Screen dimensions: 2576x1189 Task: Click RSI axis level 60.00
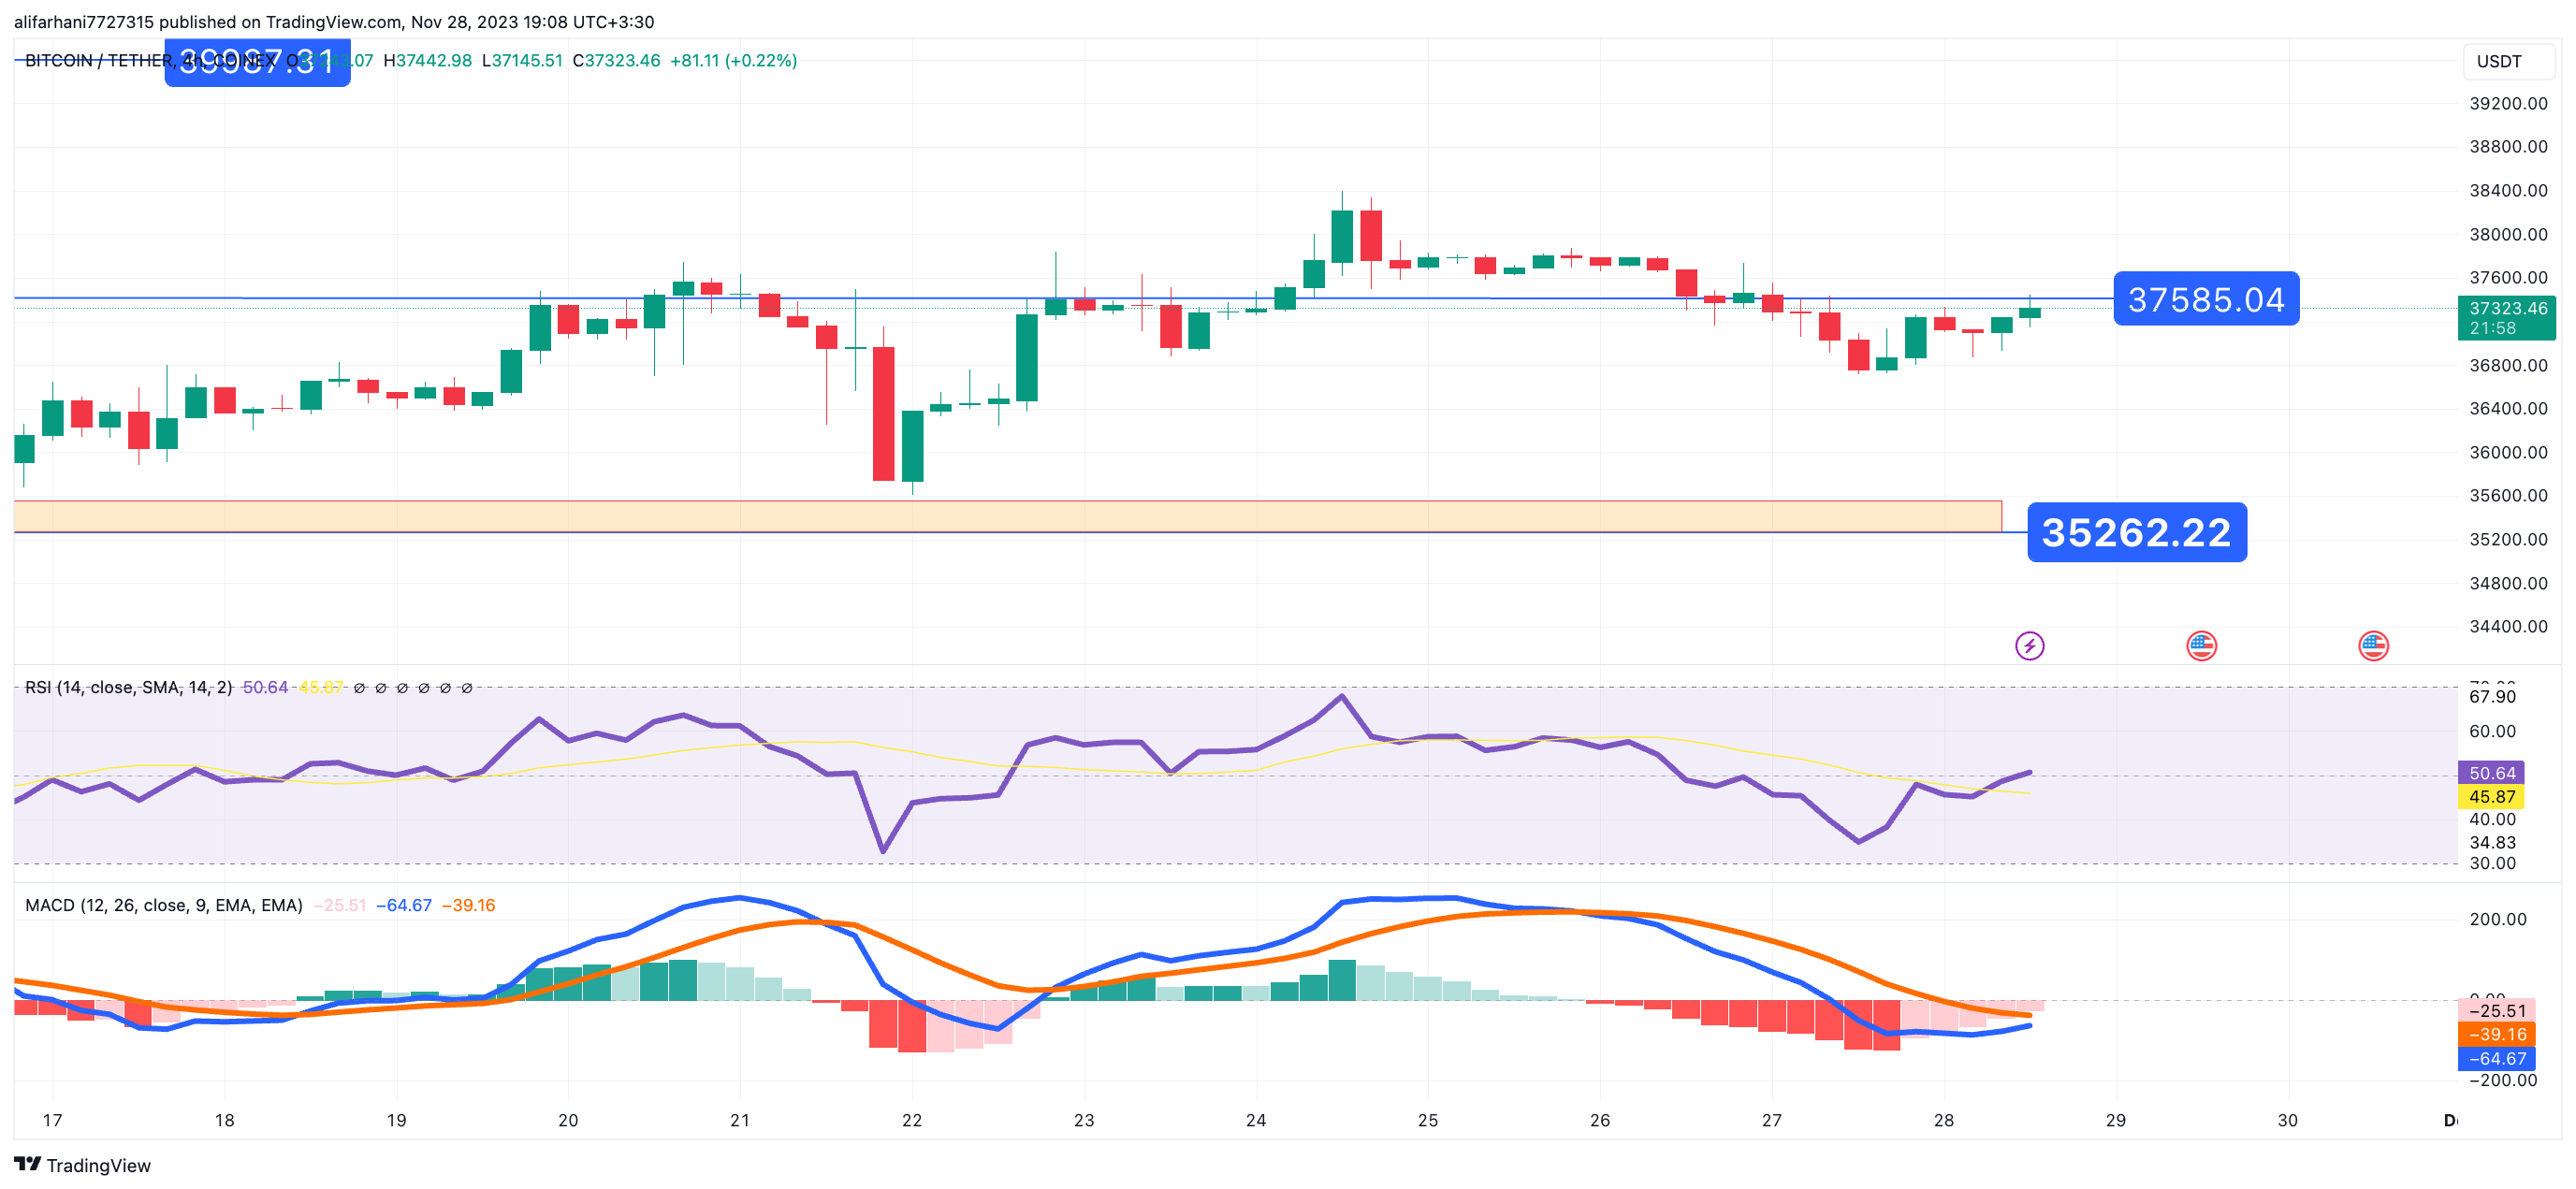[x=2492, y=731]
